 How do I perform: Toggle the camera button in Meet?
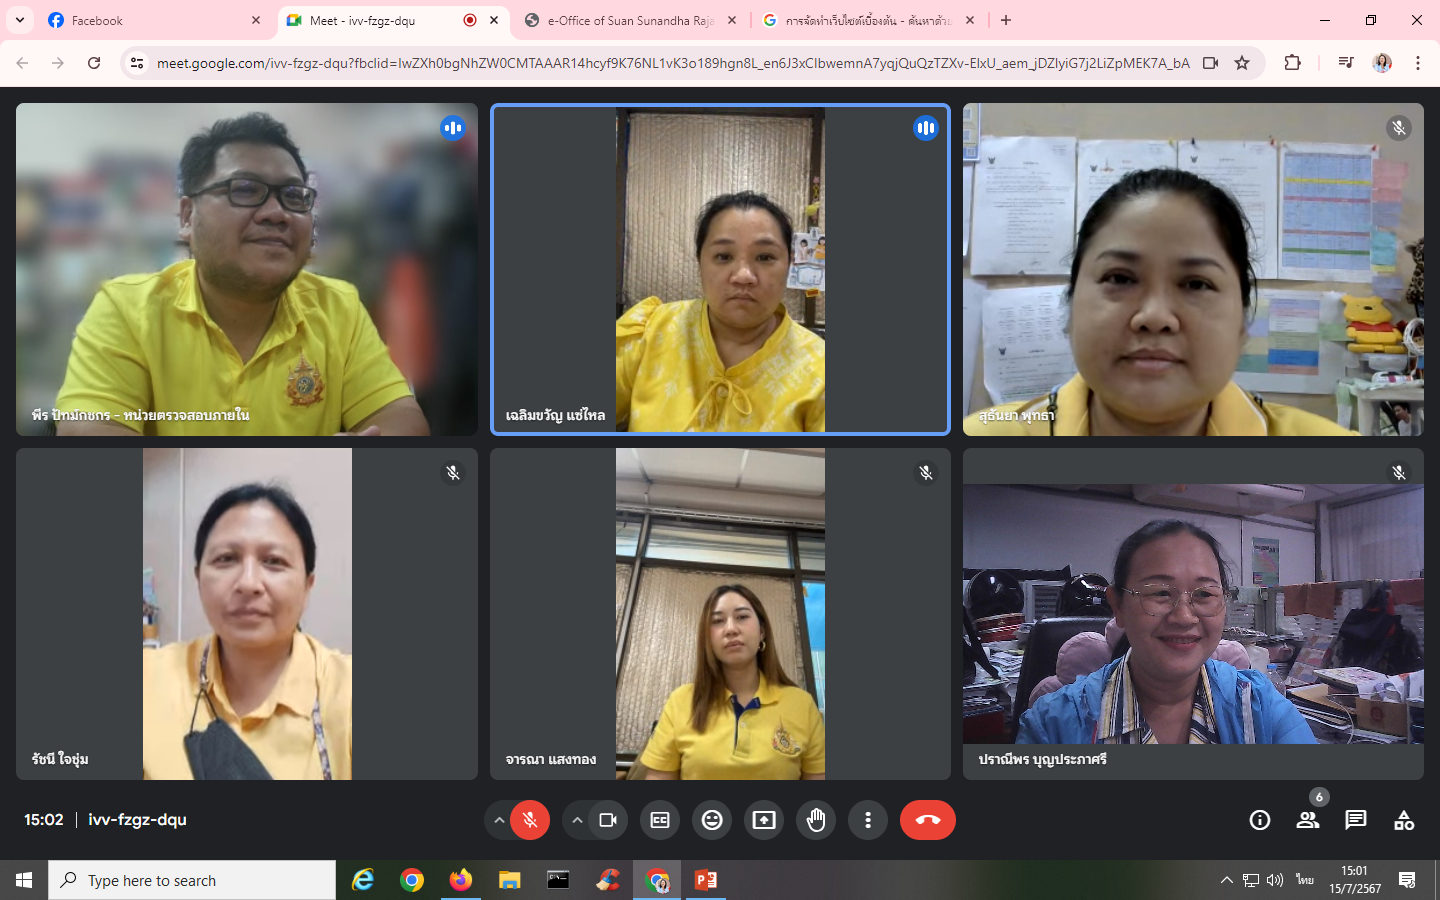point(608,820)
